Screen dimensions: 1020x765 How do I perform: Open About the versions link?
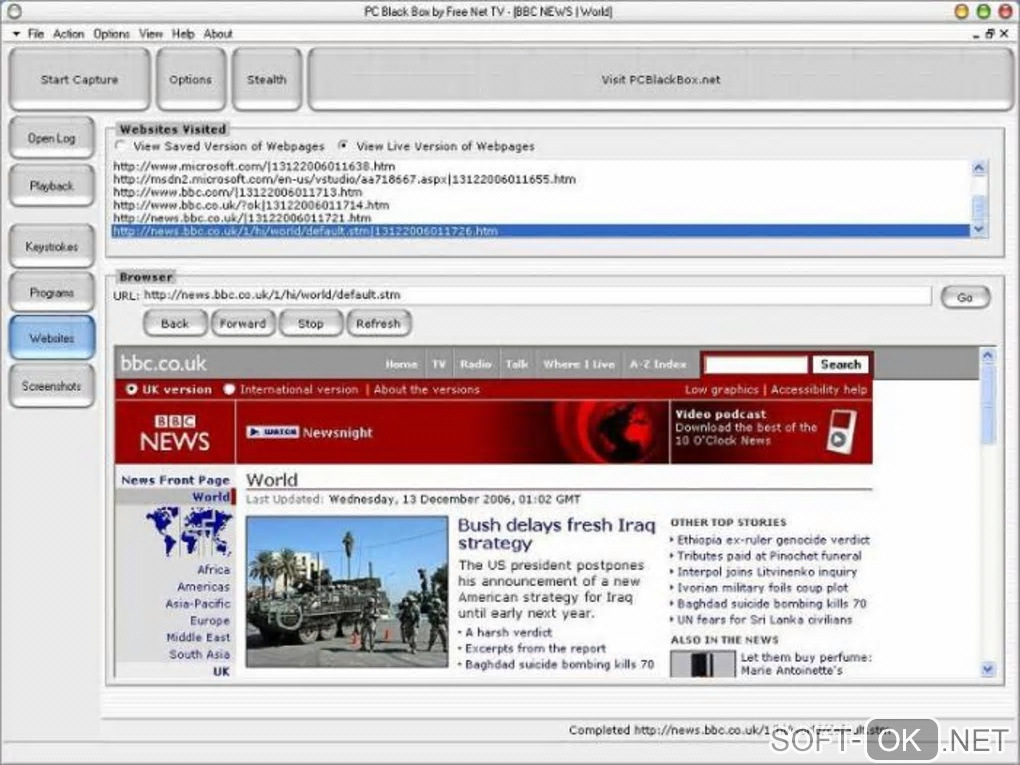(427, 390)
